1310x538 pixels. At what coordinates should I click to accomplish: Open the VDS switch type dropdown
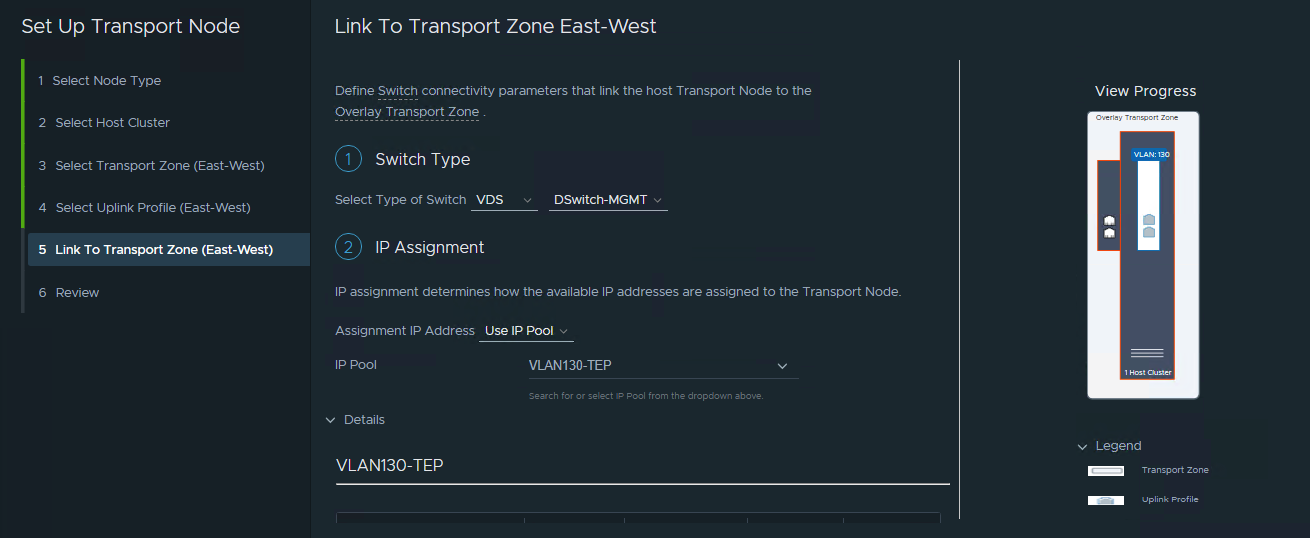pos(504,200)
